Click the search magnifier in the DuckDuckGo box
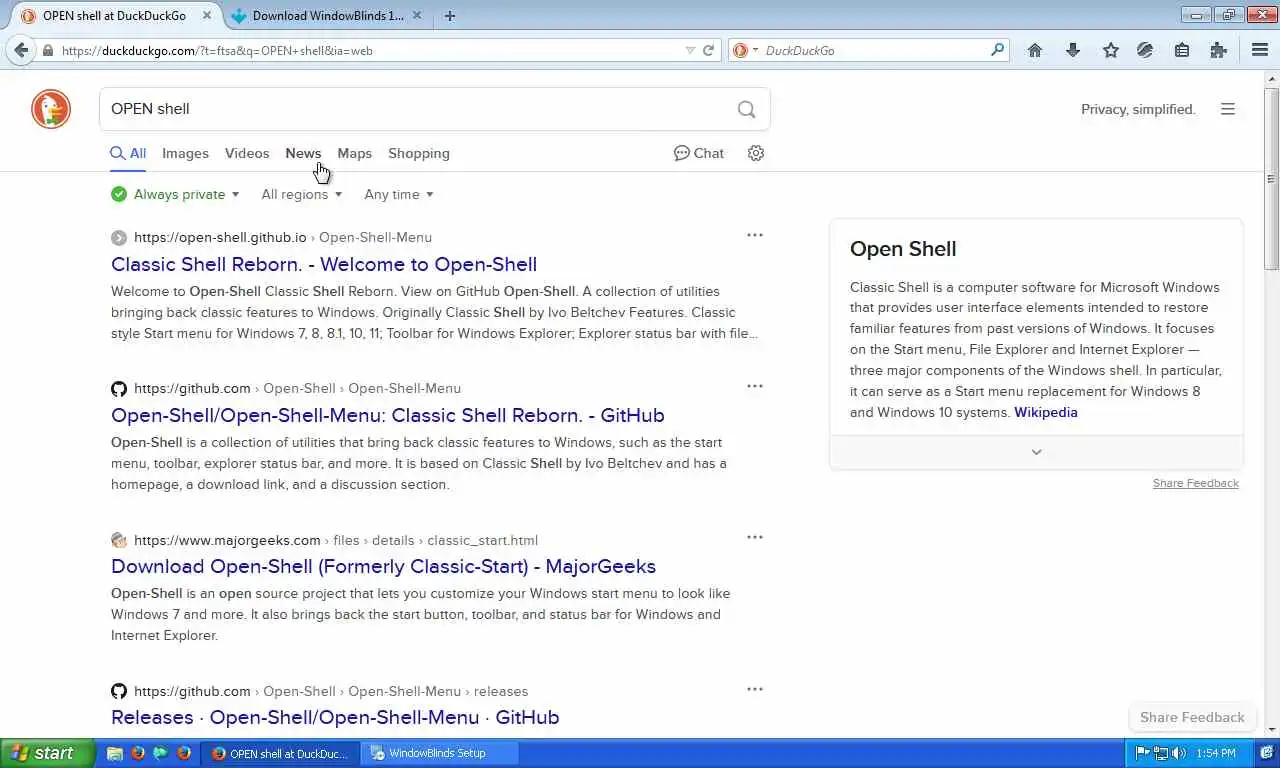 coord(746,109)
